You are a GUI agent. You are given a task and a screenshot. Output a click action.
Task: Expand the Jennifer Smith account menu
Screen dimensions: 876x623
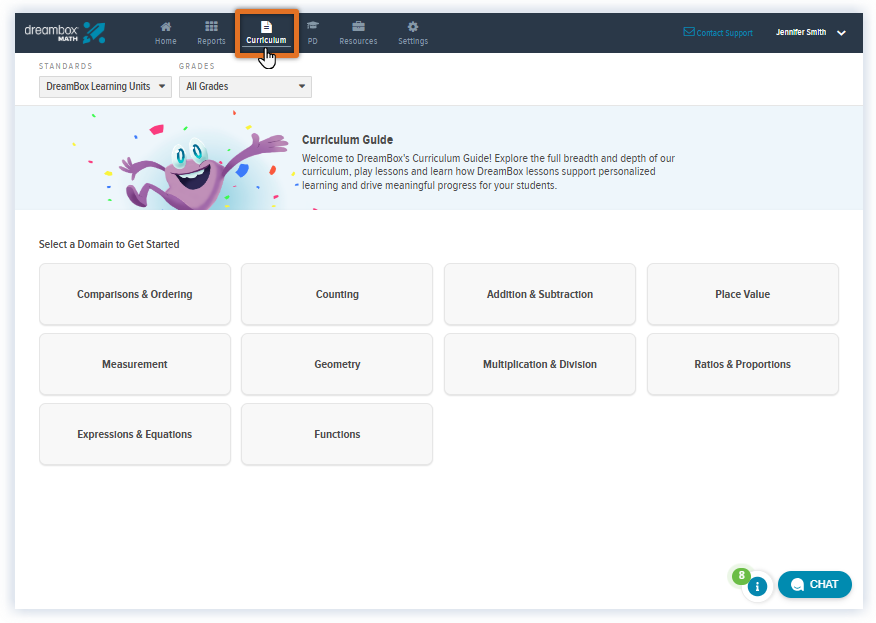click(812, 32)
